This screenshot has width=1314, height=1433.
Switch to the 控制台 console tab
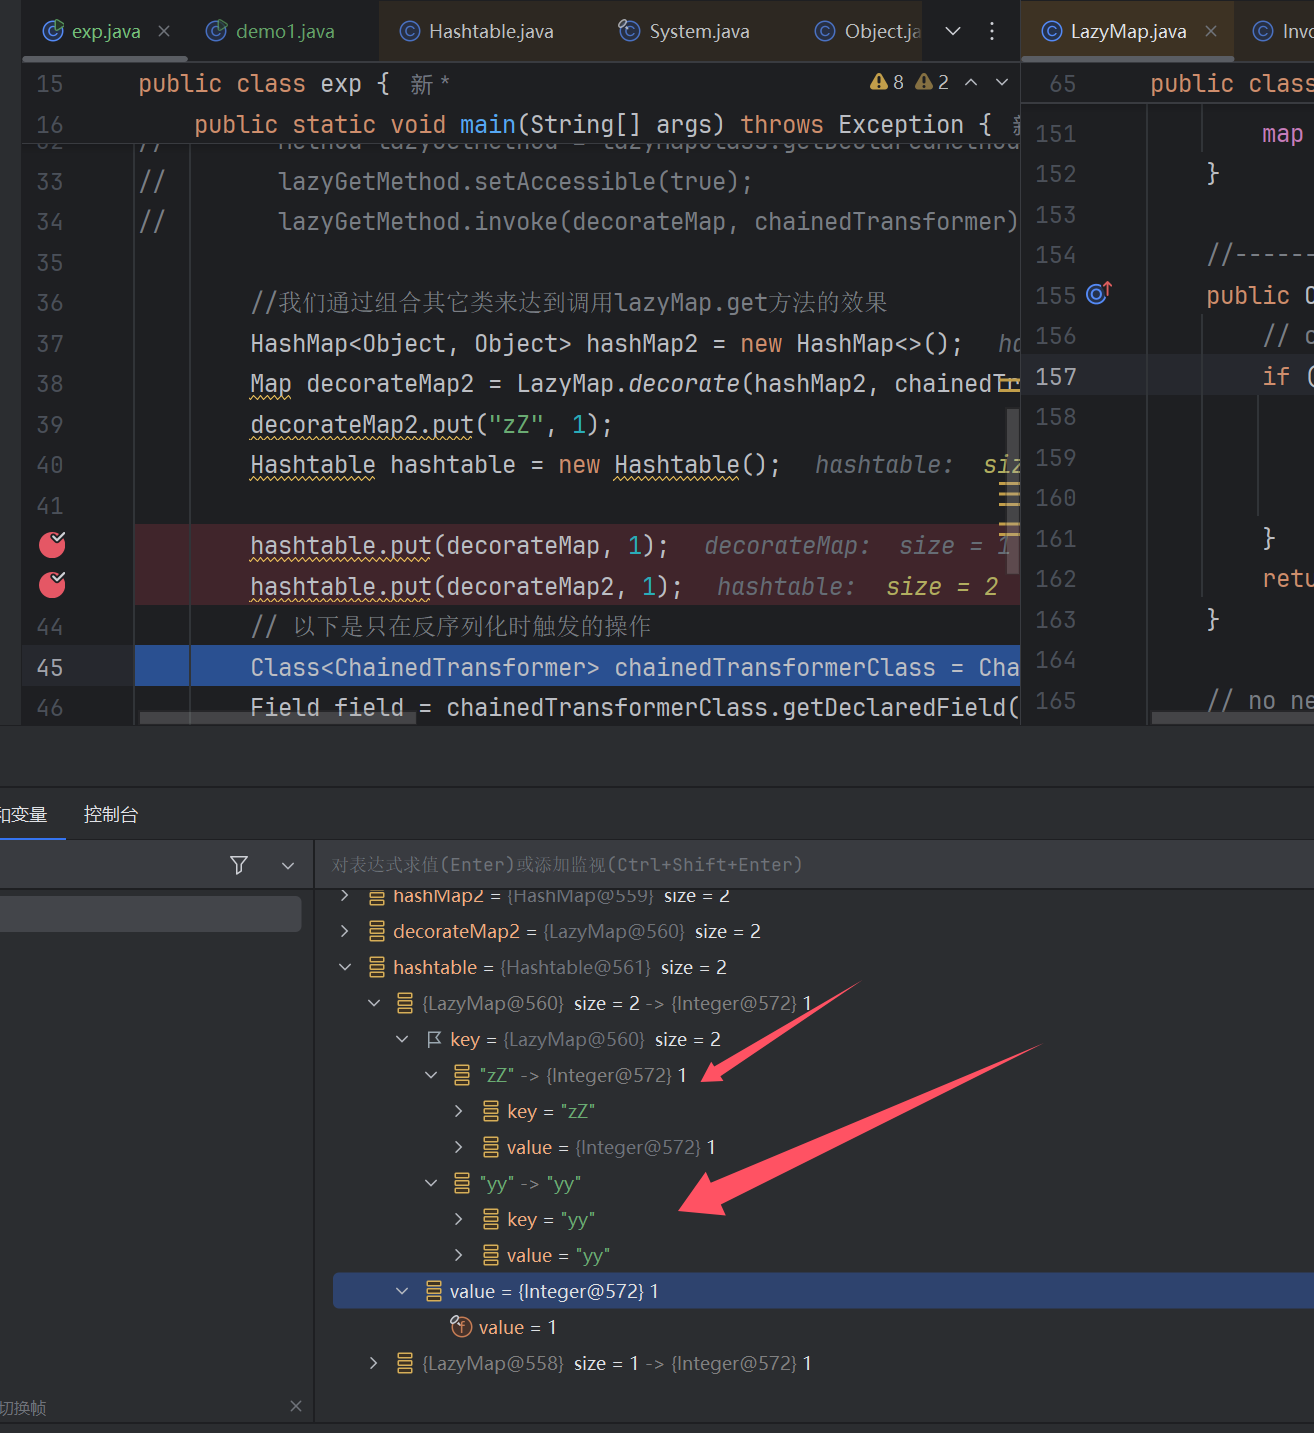point(111,815)
